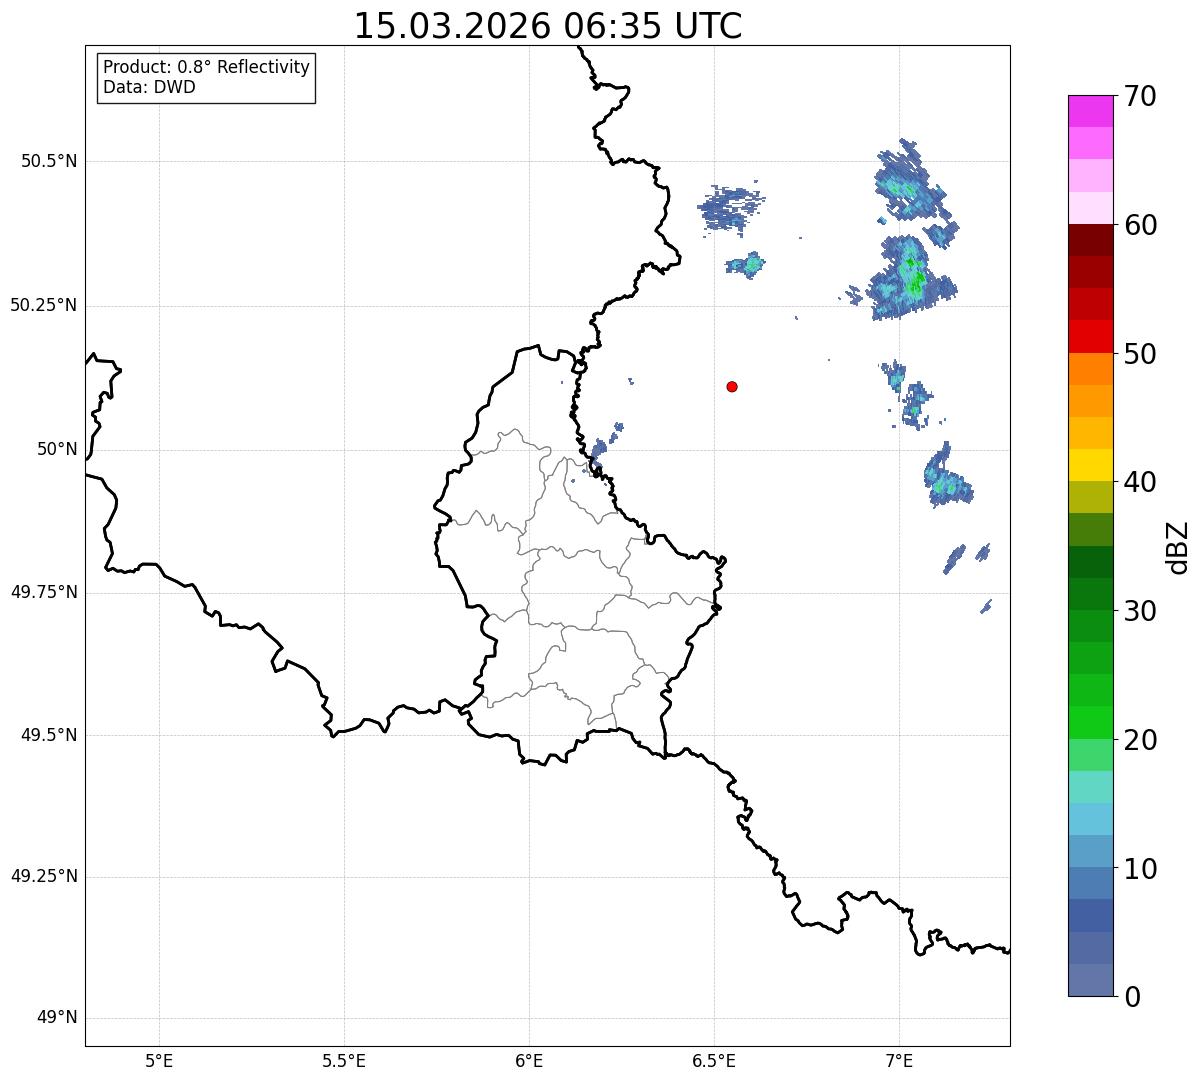The width and height of the screenshot is (1202, 1081).
Task: Click the Product: 0.8° Reflectivity label
Action: click(x=207, y=67)
